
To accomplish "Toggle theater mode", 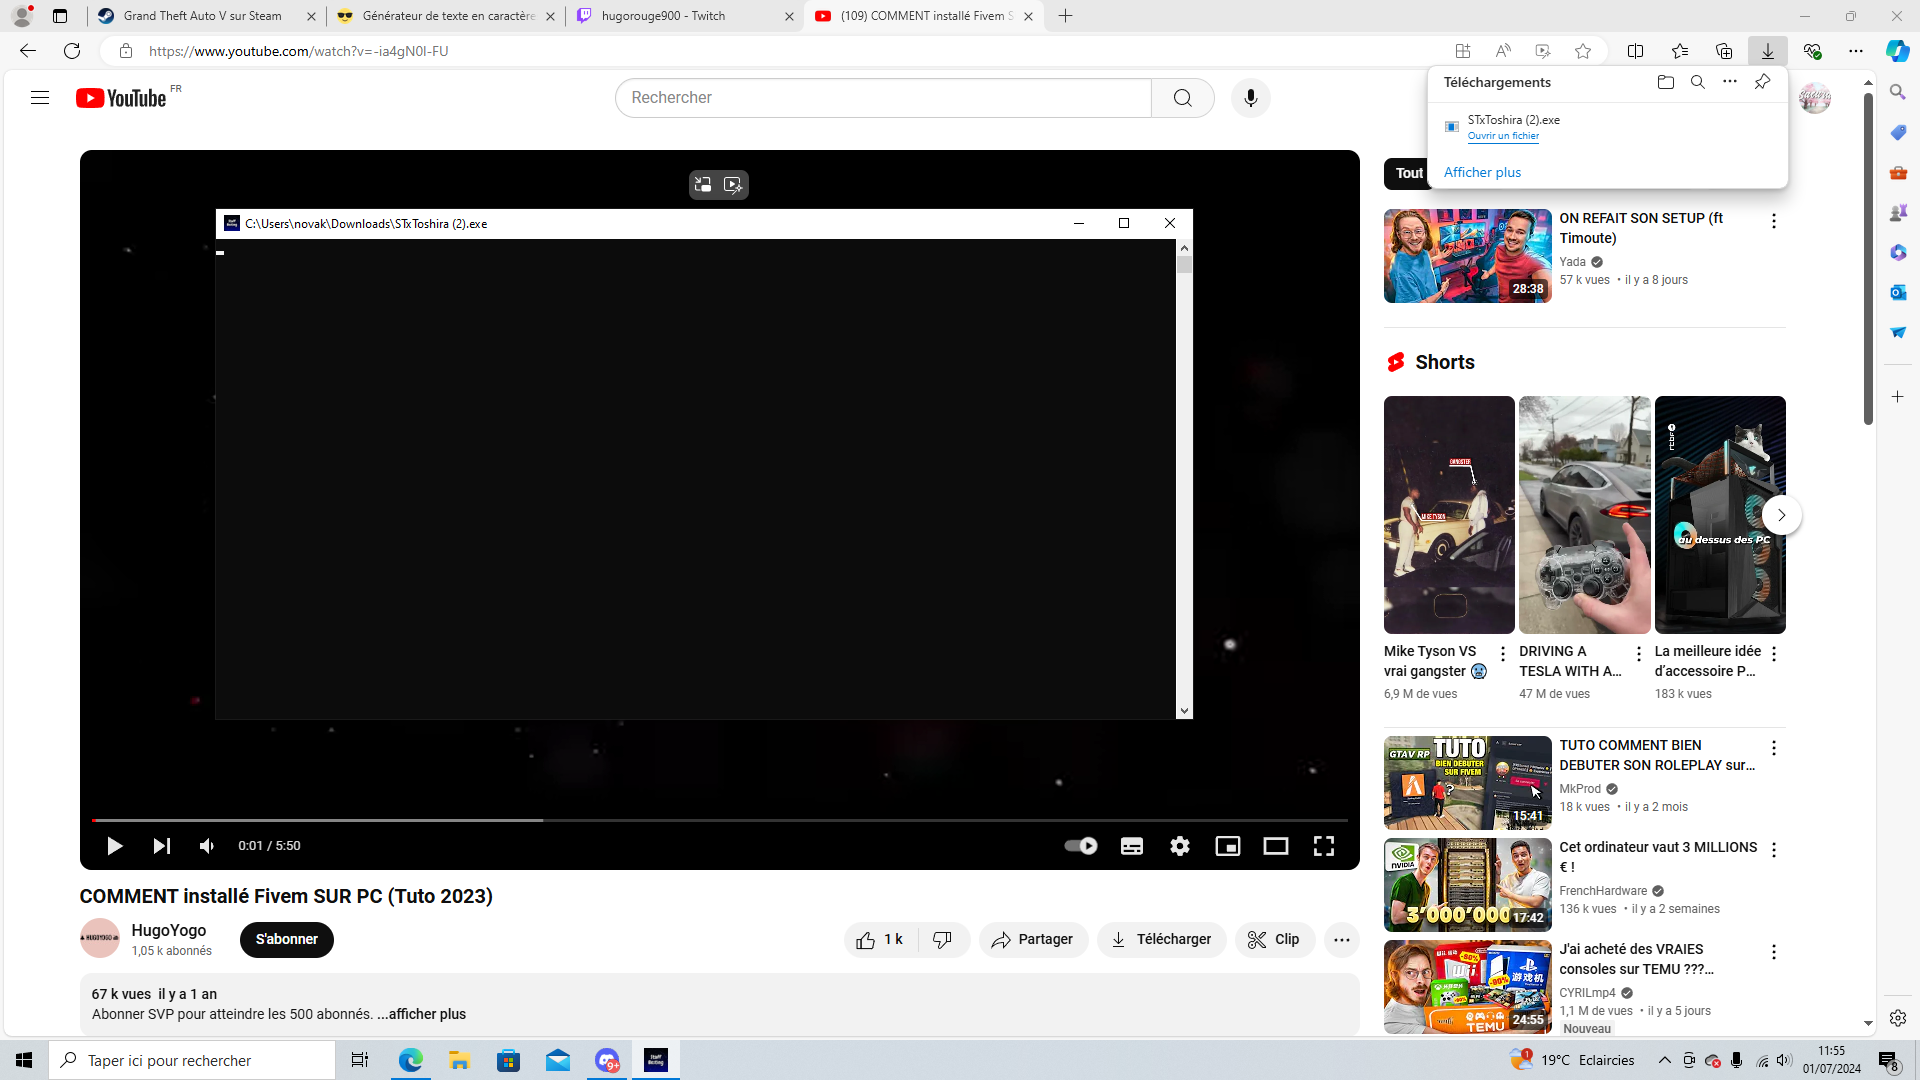I will click(x=1276, y=846).
